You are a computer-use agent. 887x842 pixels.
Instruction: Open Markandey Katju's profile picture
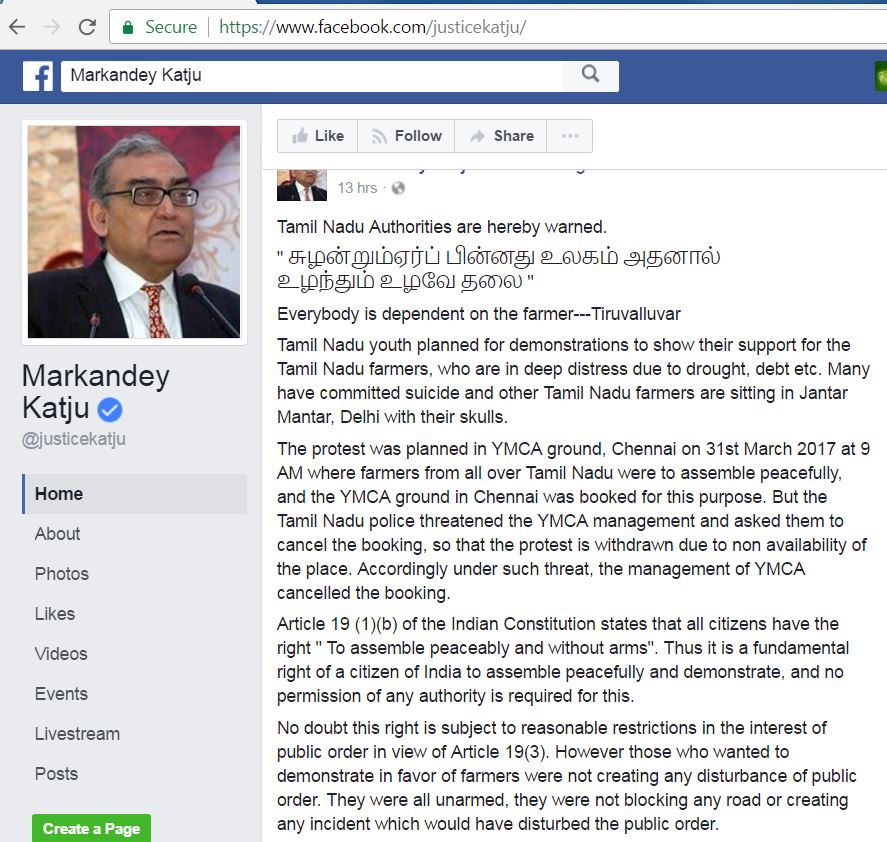click(x=134, y=232)
